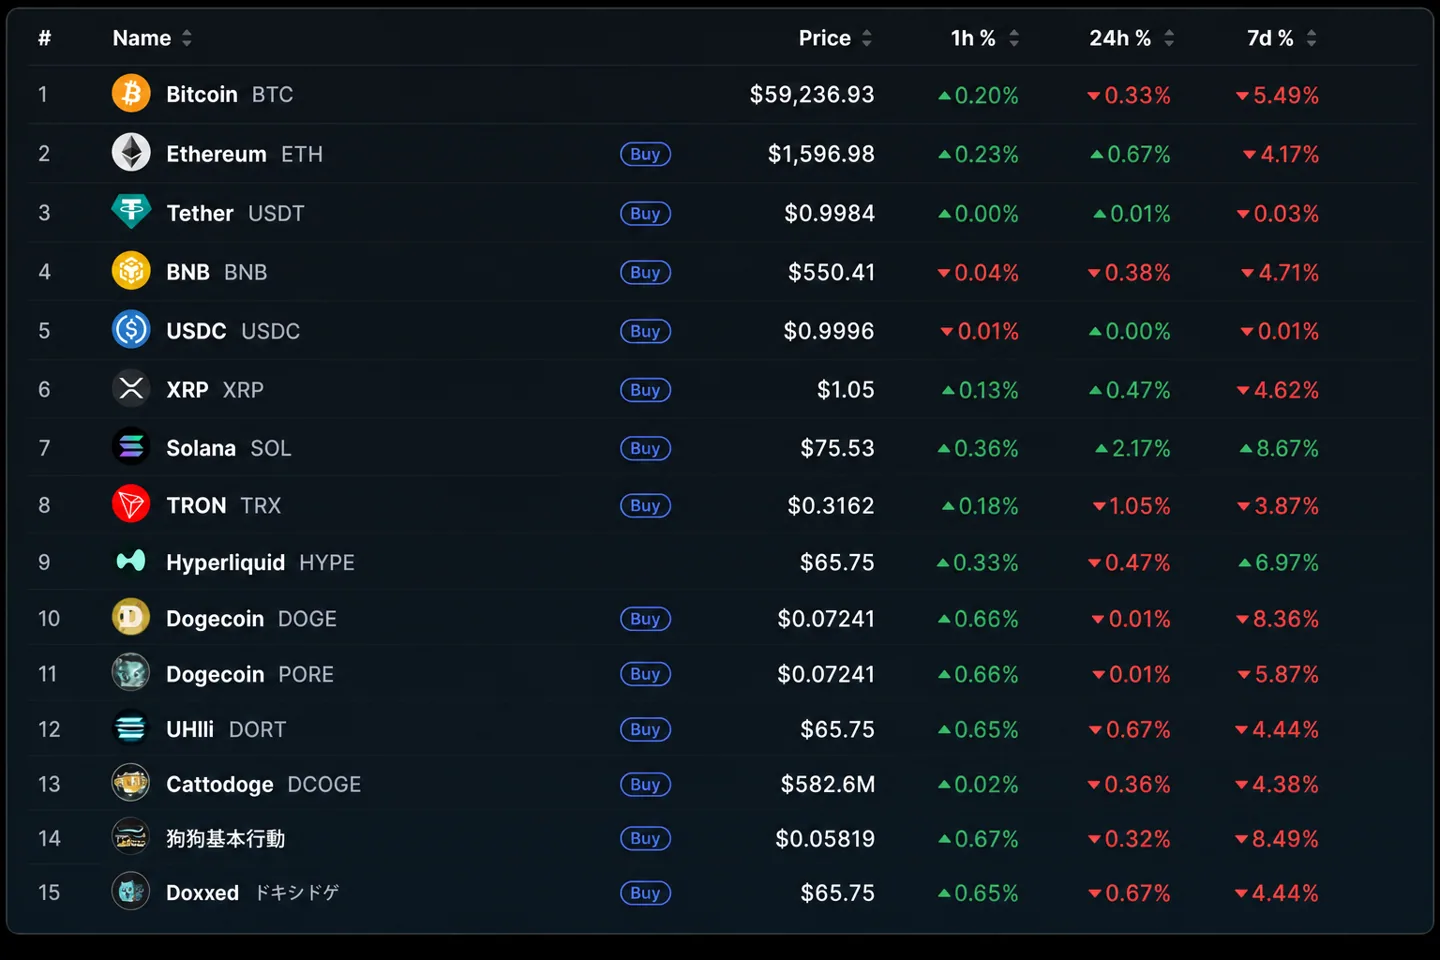1440x960 pixels.
Task: Select the Ethereum price $1,596.98
Action: tap(821, 154)
